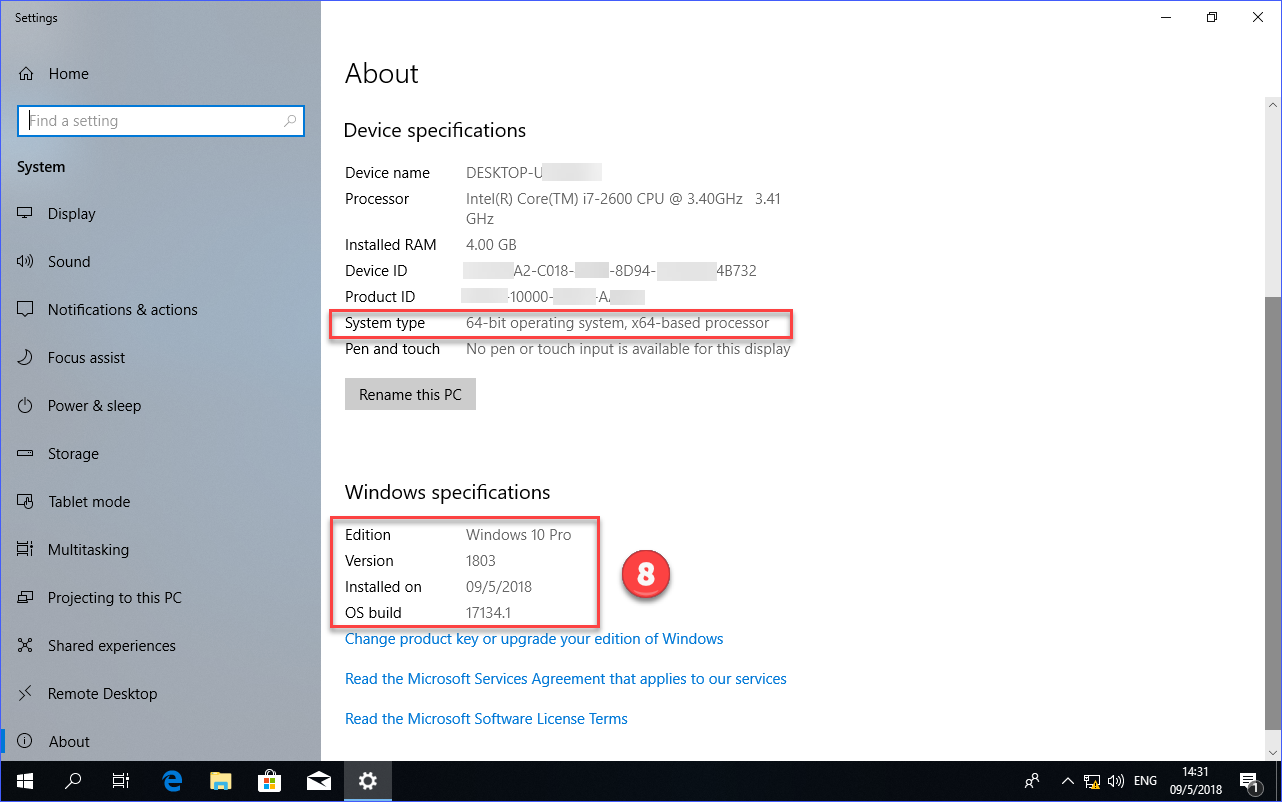Restore down the Settings window
Viewport: 1282px width, 802px height.
point(1212,17)
